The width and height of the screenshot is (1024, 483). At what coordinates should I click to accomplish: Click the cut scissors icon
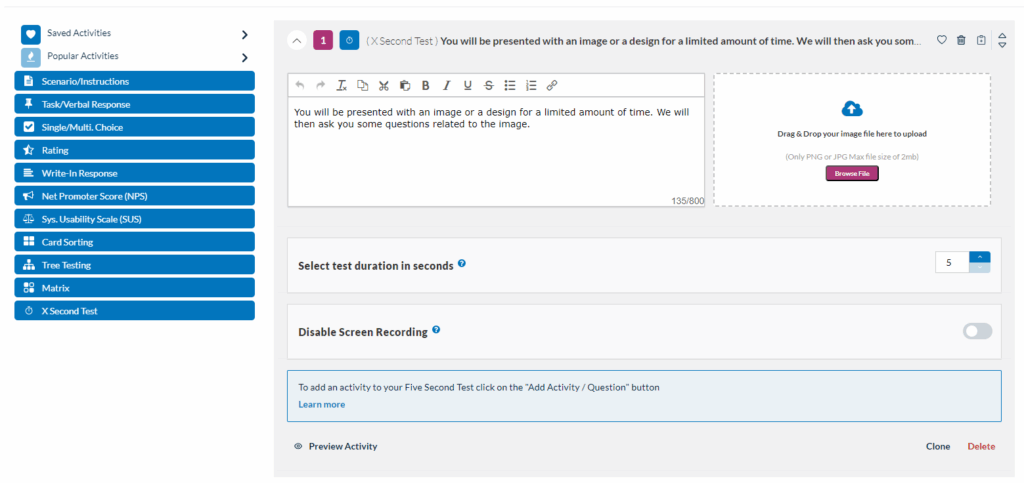pos(383,85)
